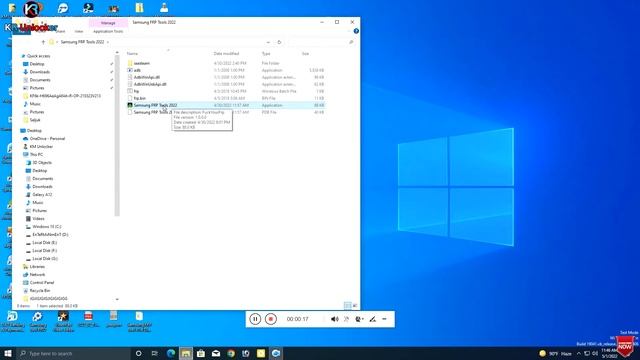This screenshot has width=640, height=360.
Task: Open Libraries in navigation pane
Action: click(x=37, y=267)
